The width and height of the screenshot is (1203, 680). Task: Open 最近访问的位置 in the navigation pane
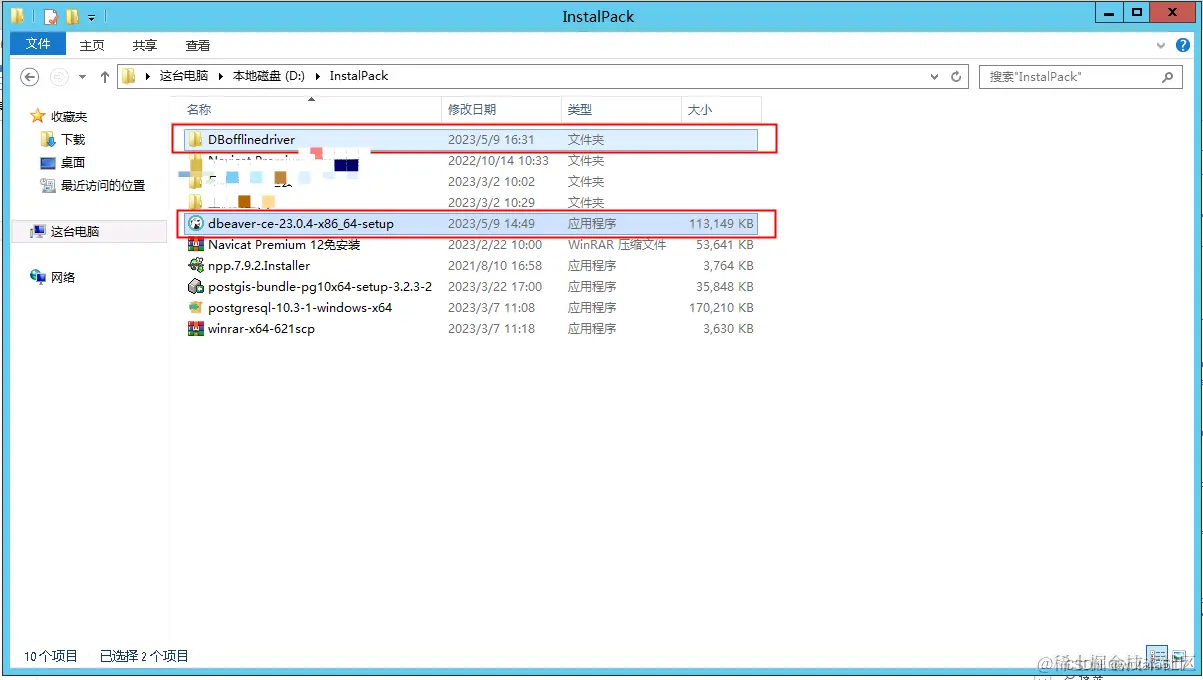103,185
